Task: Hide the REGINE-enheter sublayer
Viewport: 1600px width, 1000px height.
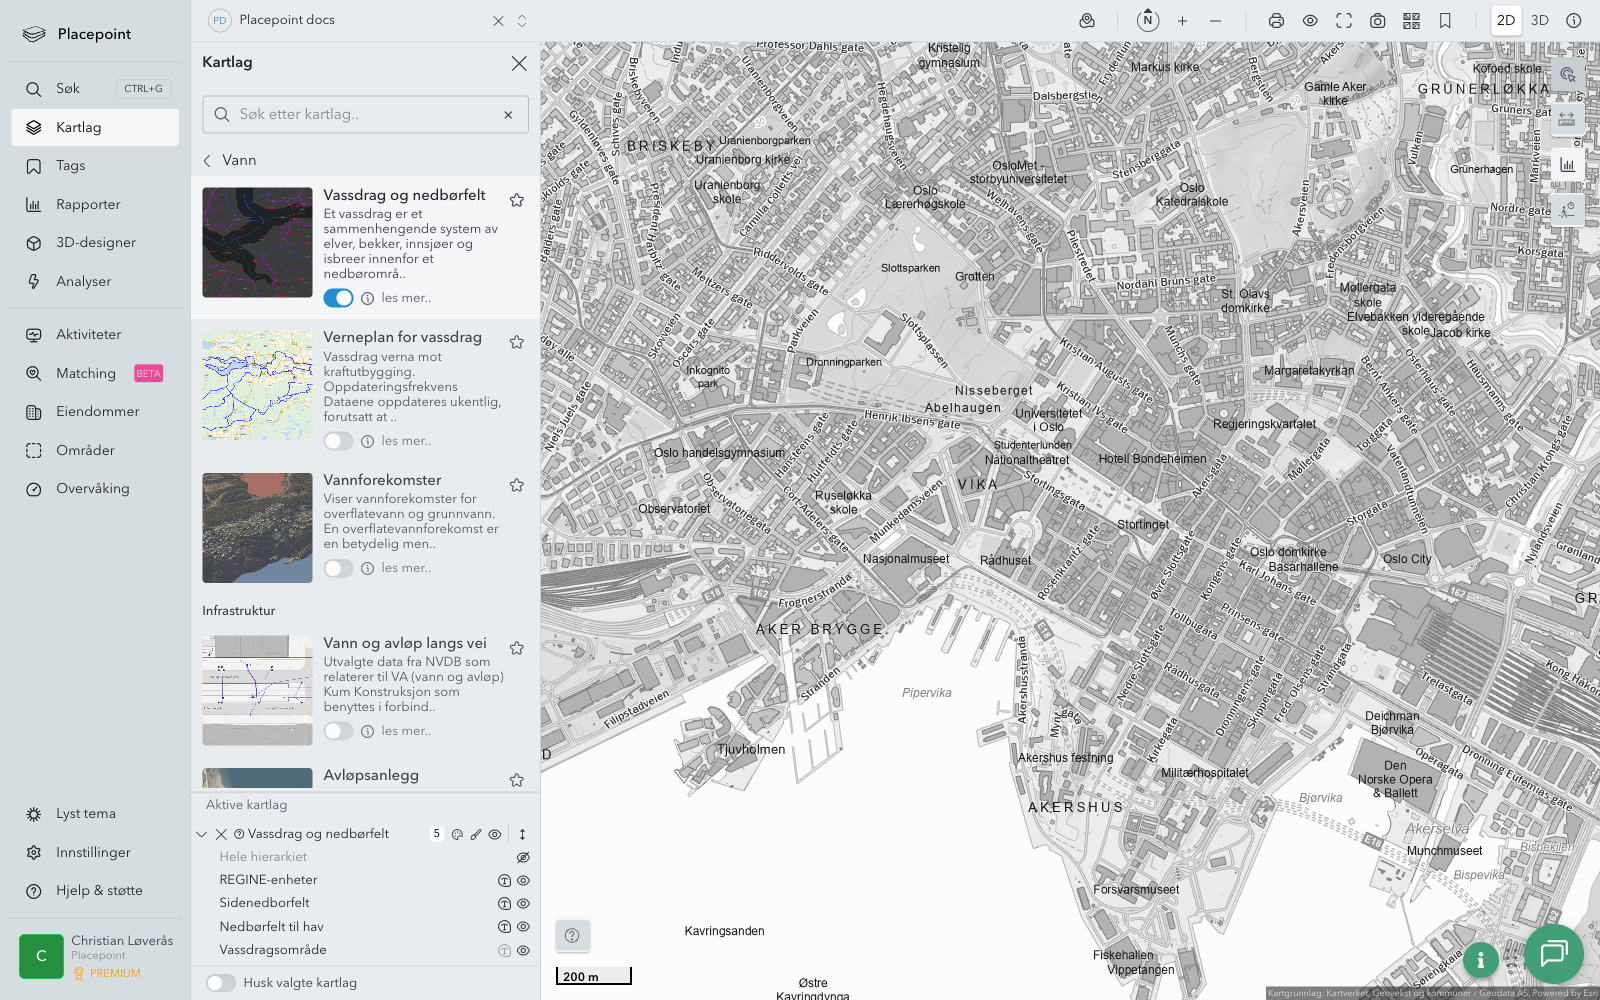Action: click(523, 881)
